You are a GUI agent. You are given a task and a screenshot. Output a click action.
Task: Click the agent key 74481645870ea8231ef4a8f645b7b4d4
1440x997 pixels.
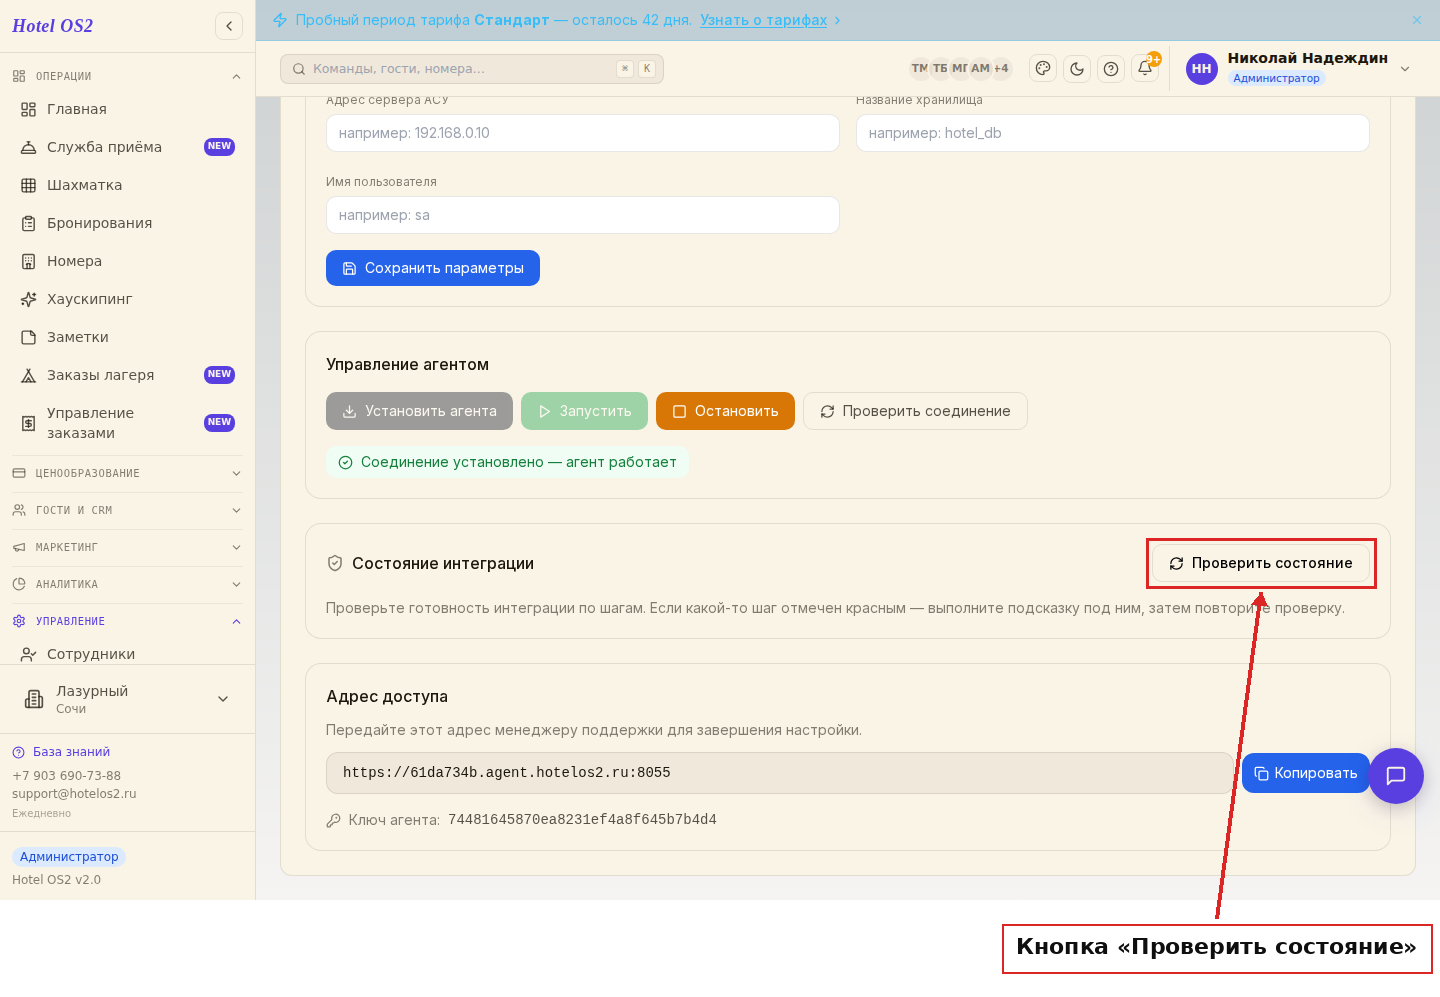click(582, 820)
